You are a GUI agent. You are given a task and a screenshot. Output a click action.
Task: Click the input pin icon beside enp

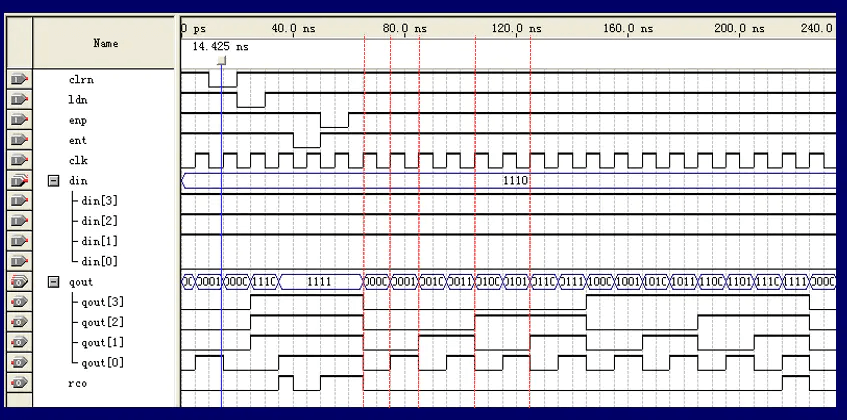19,120
